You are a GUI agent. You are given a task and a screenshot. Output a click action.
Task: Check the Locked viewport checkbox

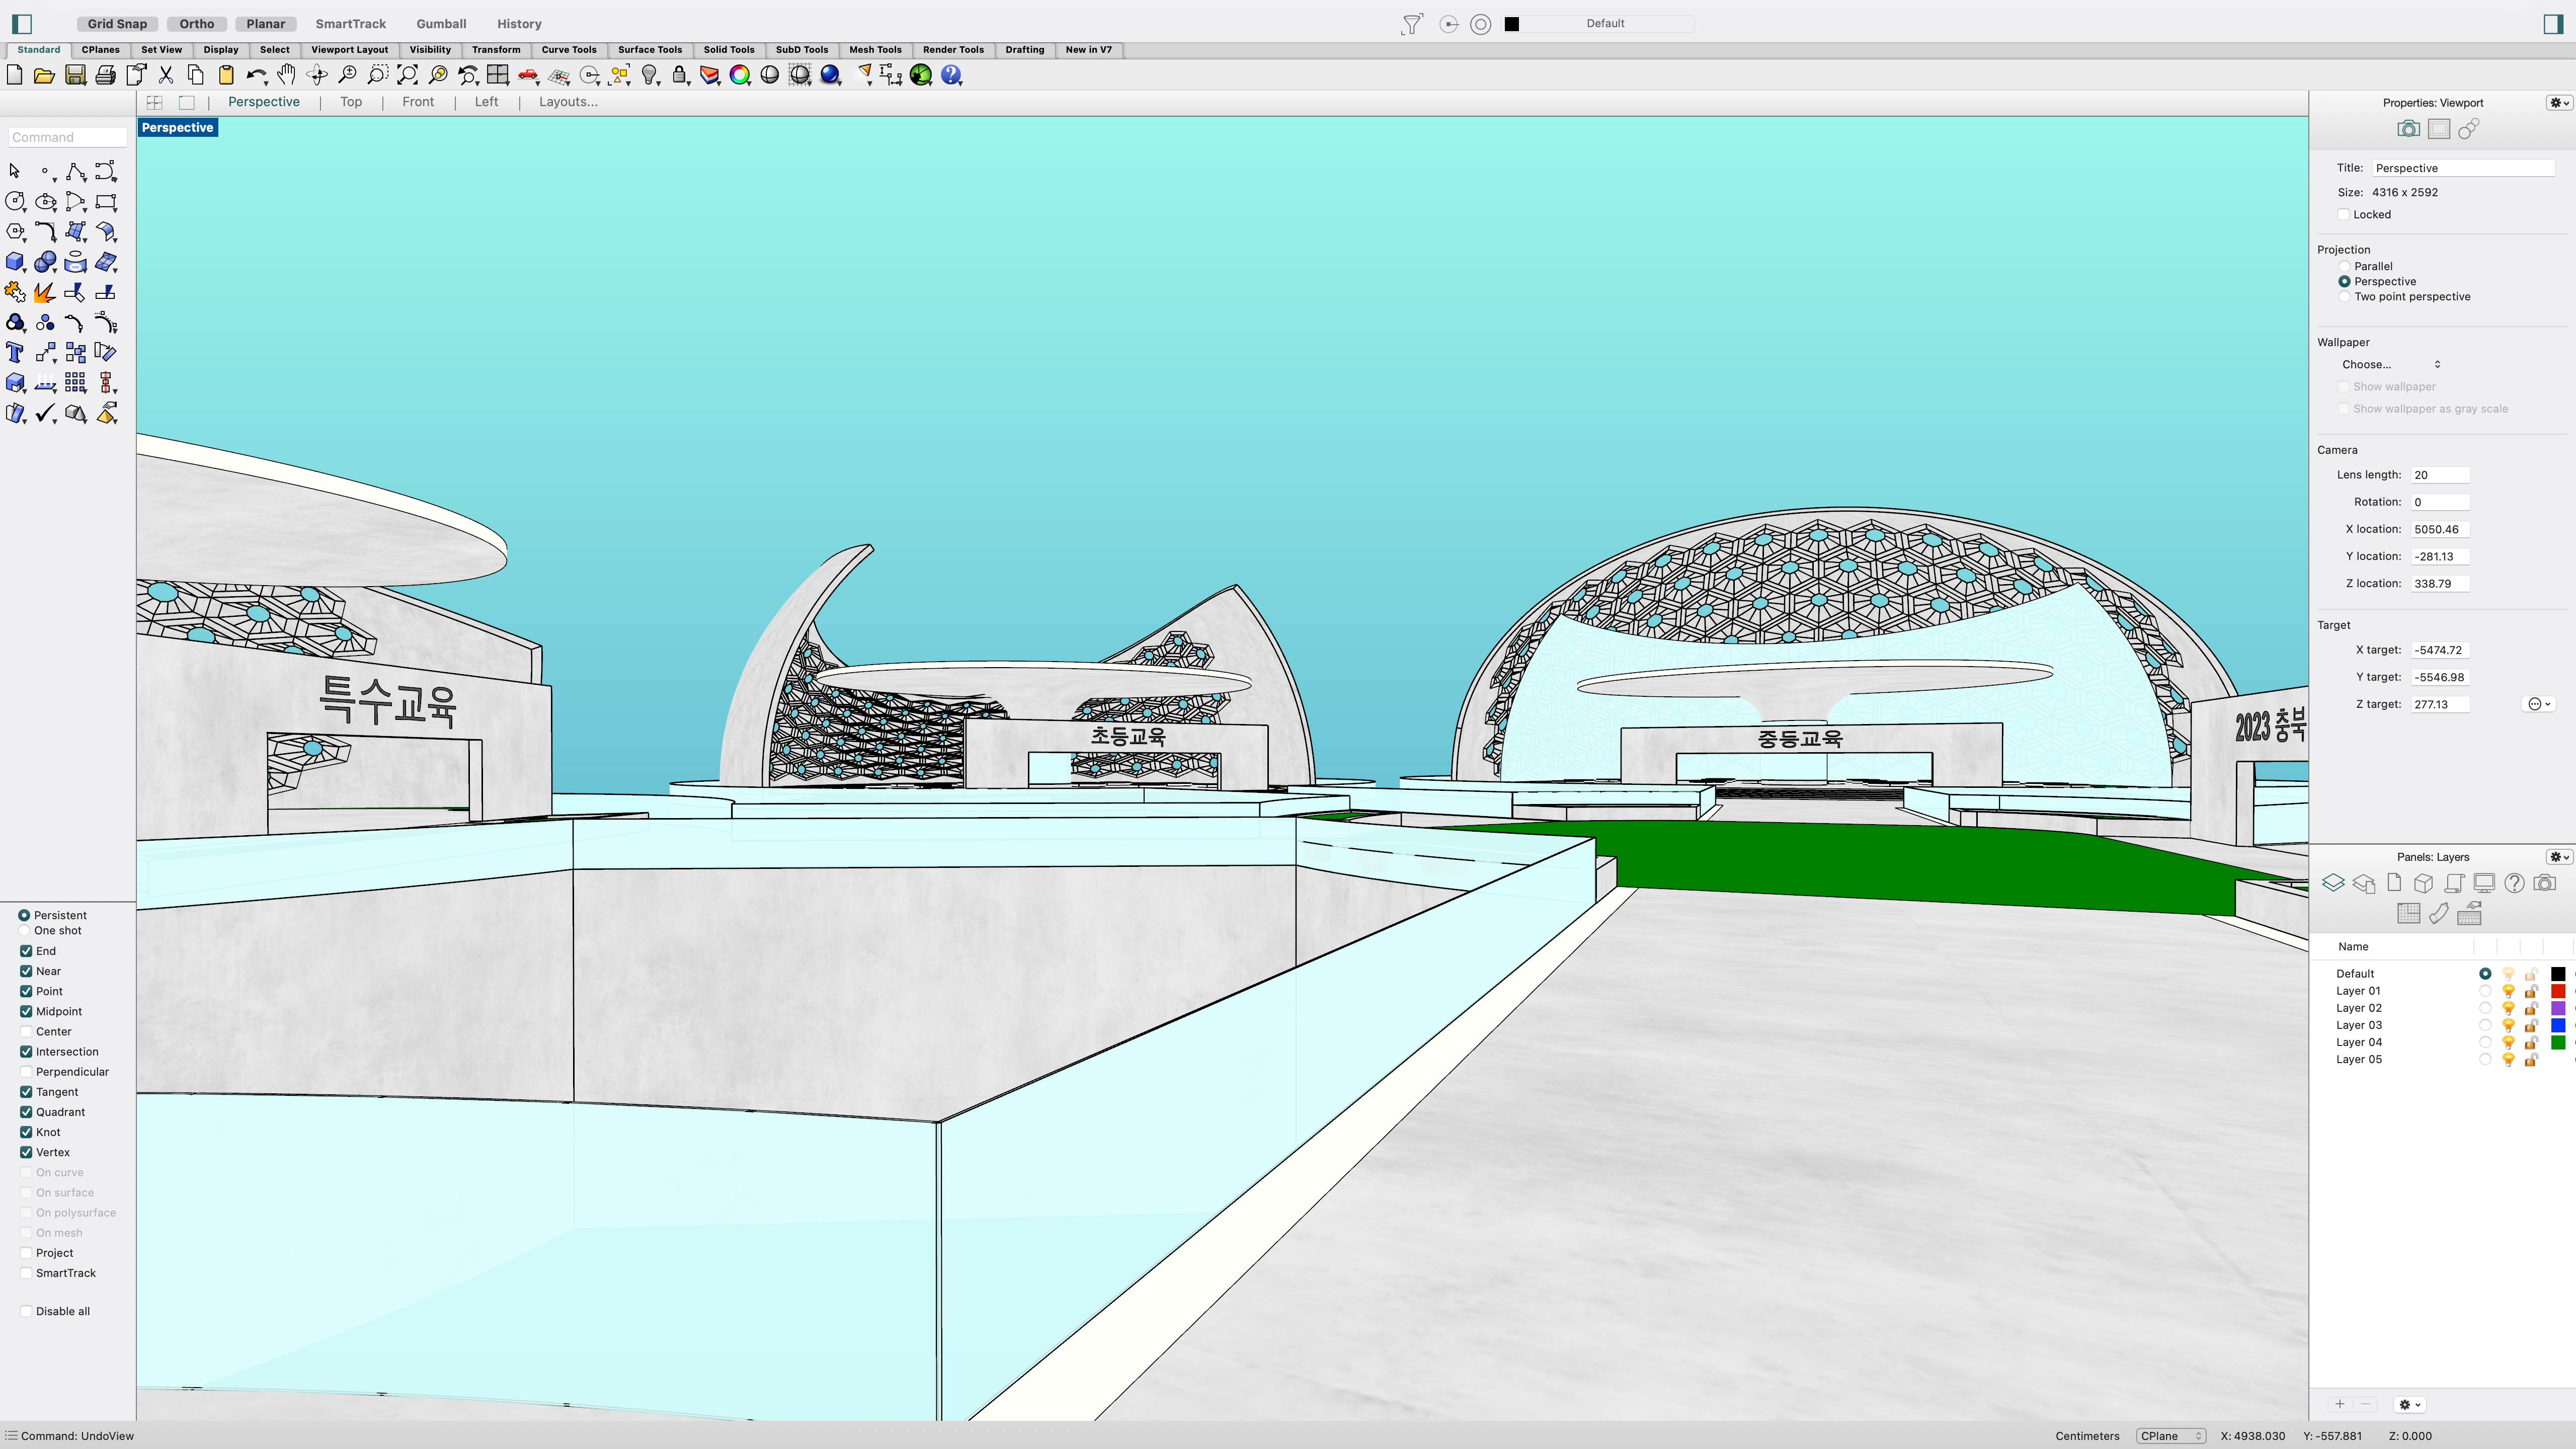(2343, 214)
